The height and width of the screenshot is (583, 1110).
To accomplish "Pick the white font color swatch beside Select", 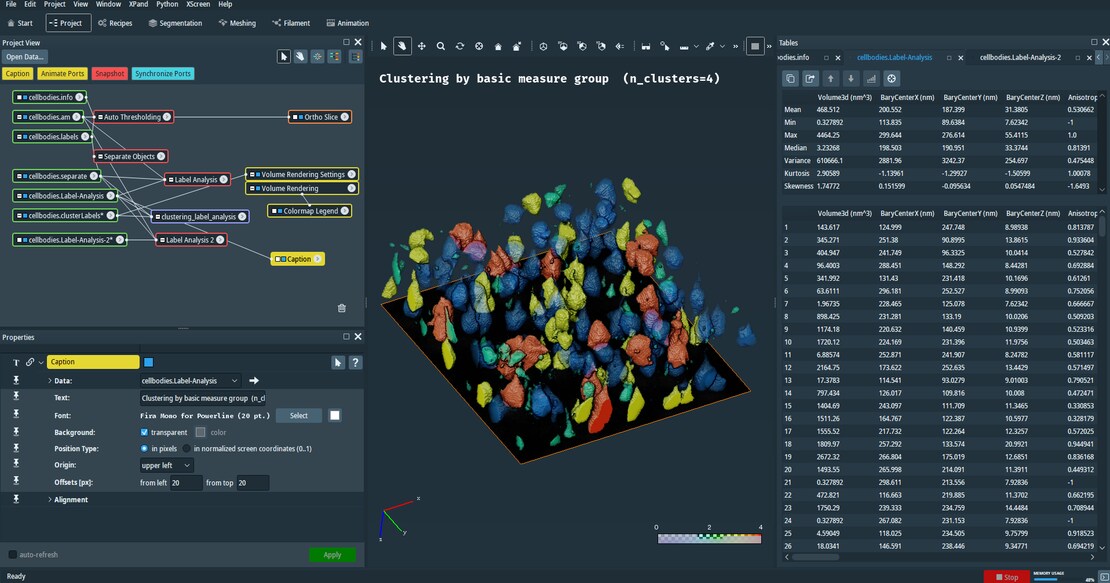I will (x=335, y=415).
